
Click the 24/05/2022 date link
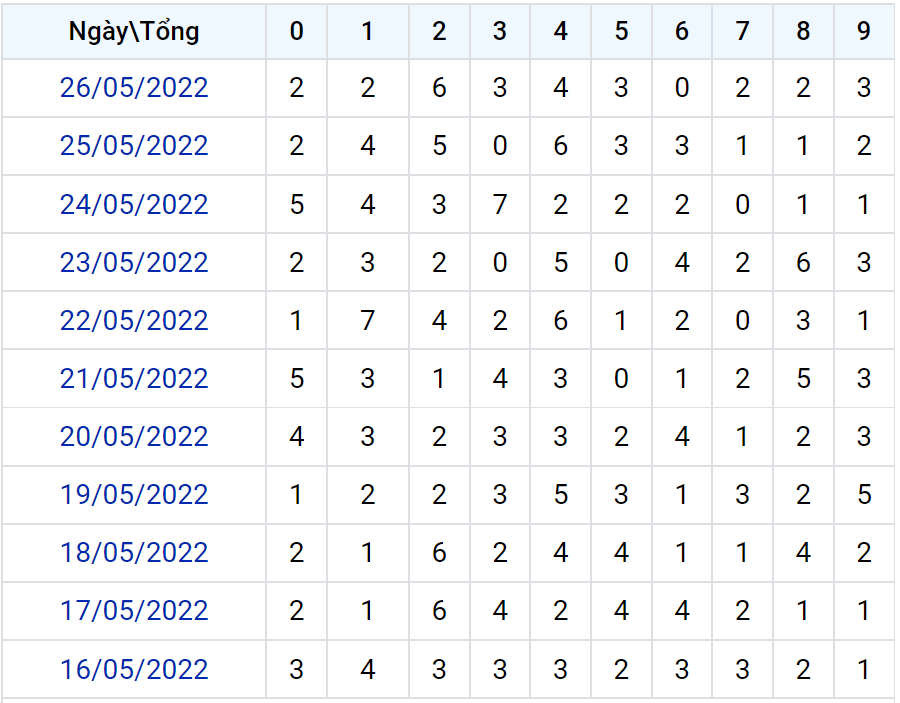(x=134, y=205)
